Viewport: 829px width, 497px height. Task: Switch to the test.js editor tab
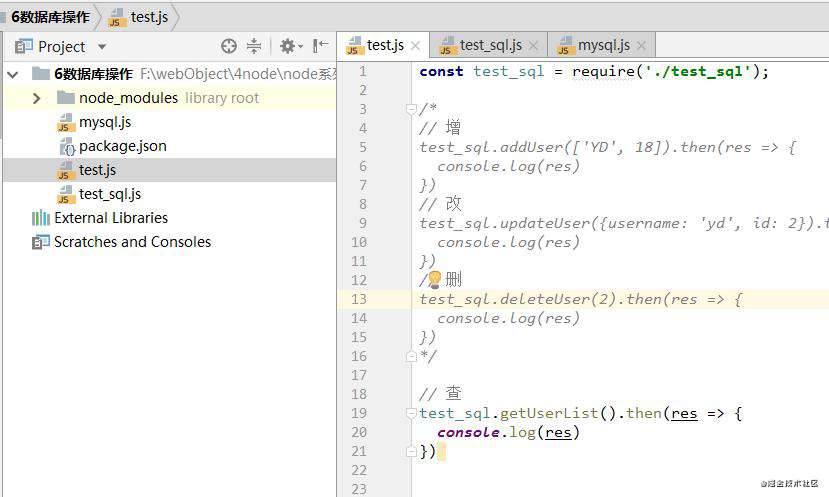[385, 45]
